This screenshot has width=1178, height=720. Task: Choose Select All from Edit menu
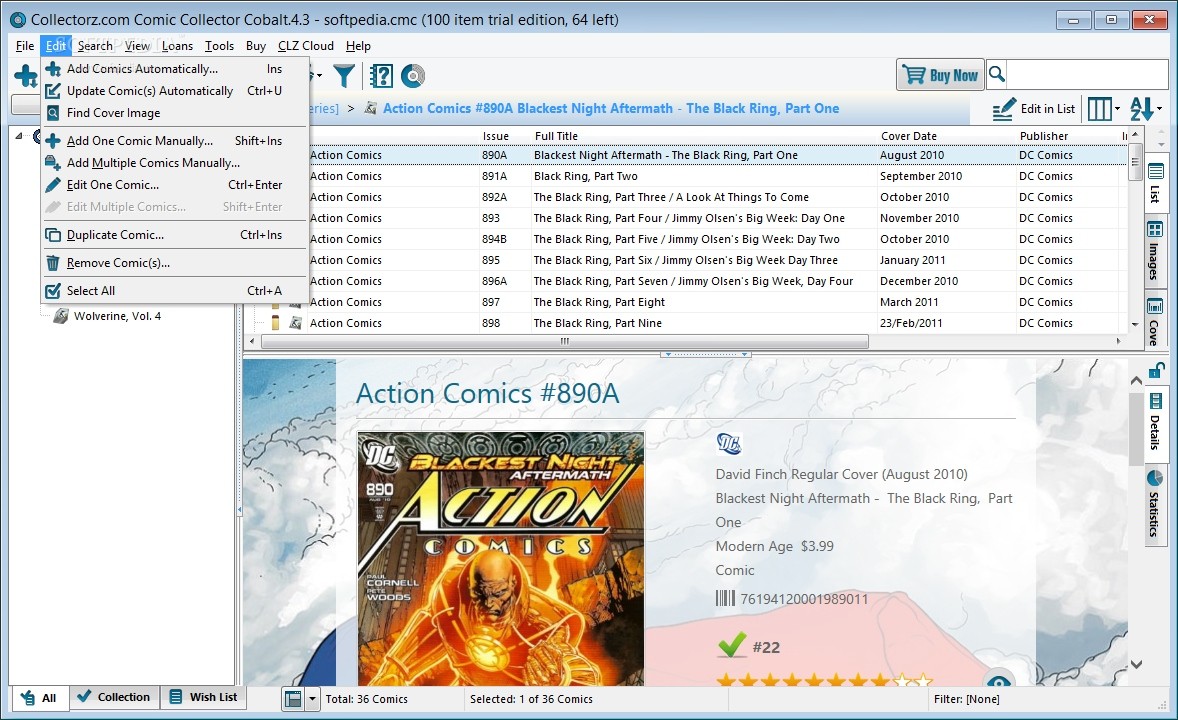pyautogui.click(x=174, y=291)
